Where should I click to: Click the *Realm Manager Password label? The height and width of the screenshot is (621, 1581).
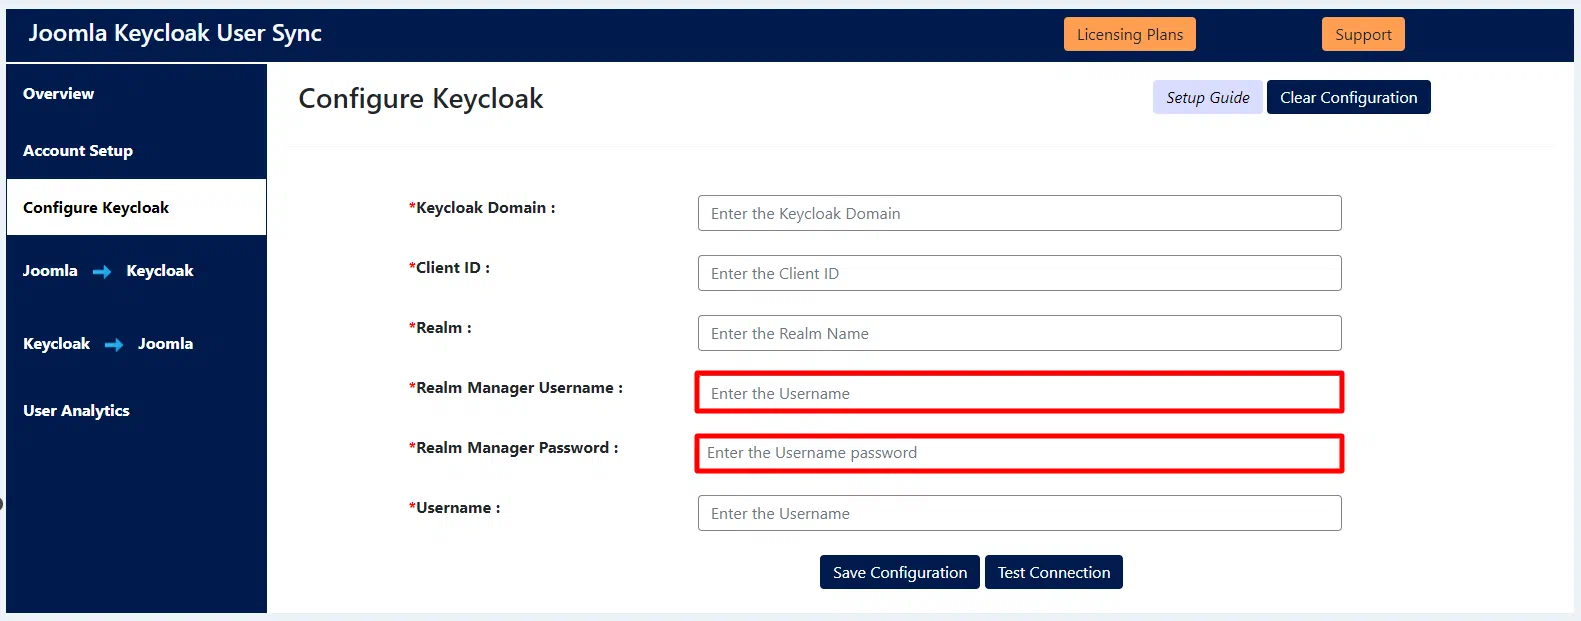pyautogui.click(x=514, y=448)
